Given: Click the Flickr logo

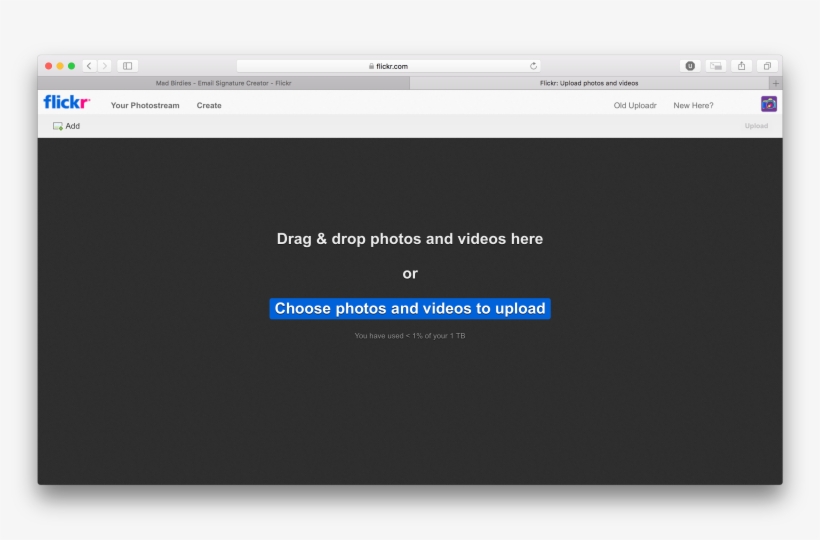Looking at the screenshot, I should (x=66, y=102).
